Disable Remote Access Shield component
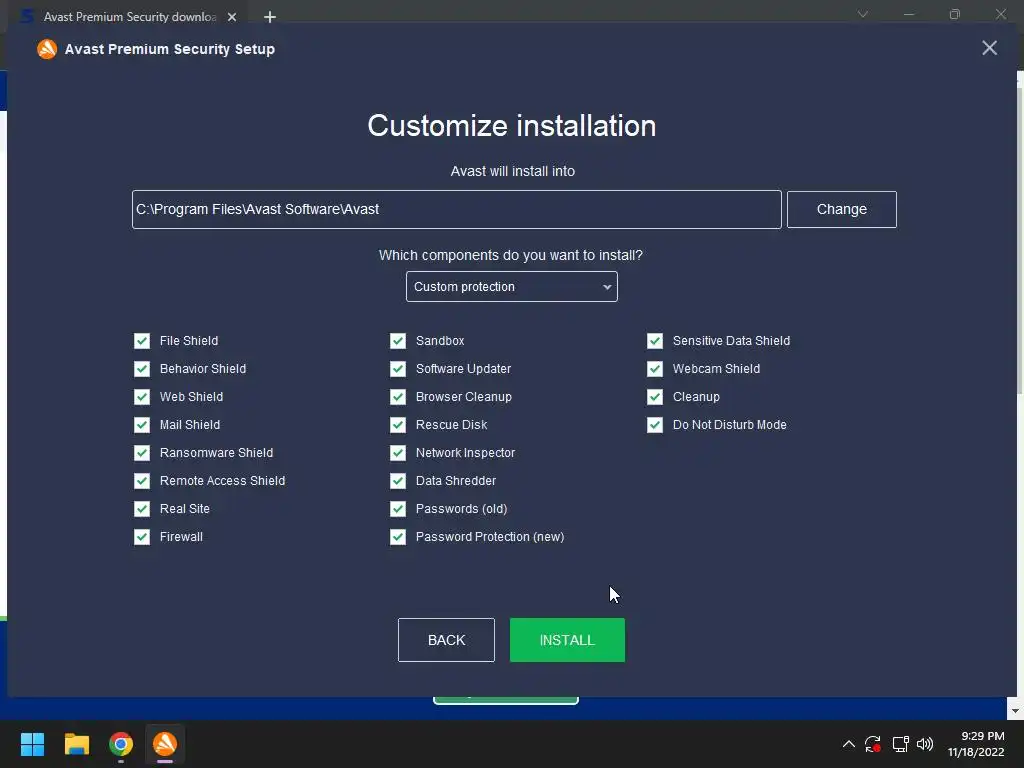Screen dimensions: 1024x768 142,481
